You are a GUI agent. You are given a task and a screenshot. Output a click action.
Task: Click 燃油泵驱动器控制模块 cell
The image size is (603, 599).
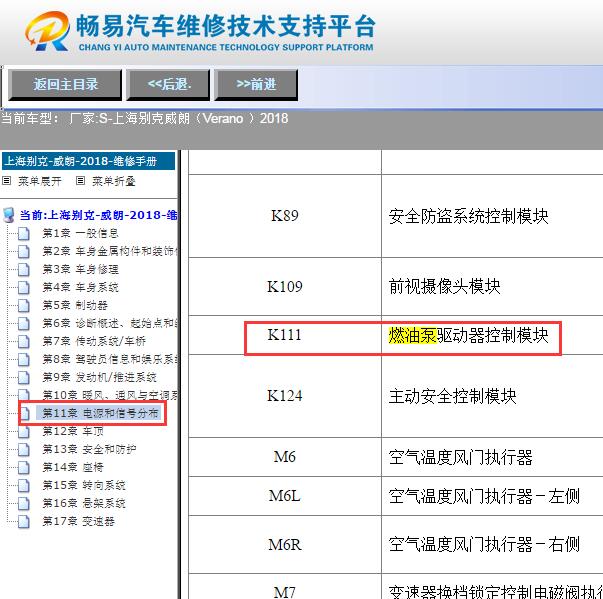click(x=492, y=335)
